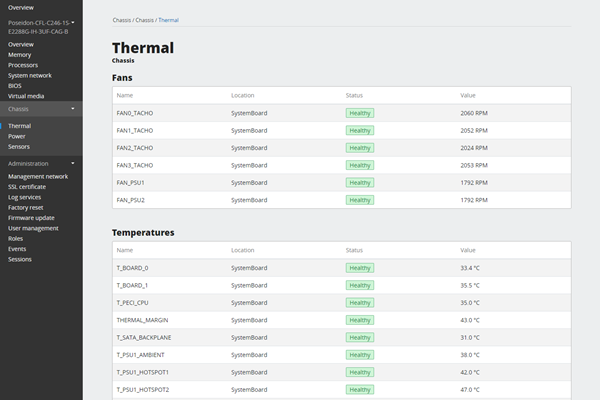Viewport: 600px width, 400px height.
Task: Click the Healthy badge for T_SATA_BACKPLANE
Action: click(360, 338)
